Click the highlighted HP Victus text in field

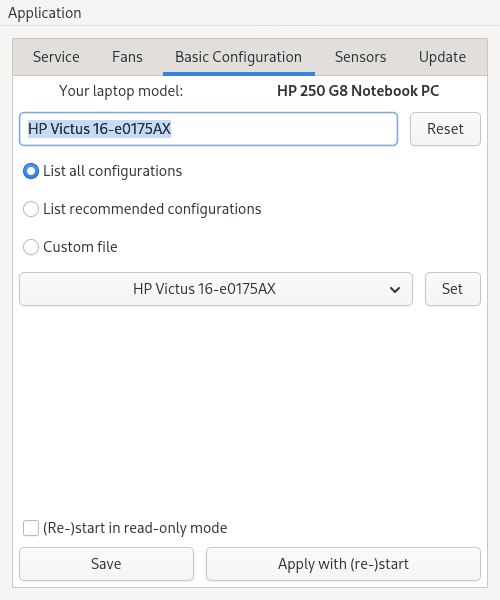[x=99, y=129]
